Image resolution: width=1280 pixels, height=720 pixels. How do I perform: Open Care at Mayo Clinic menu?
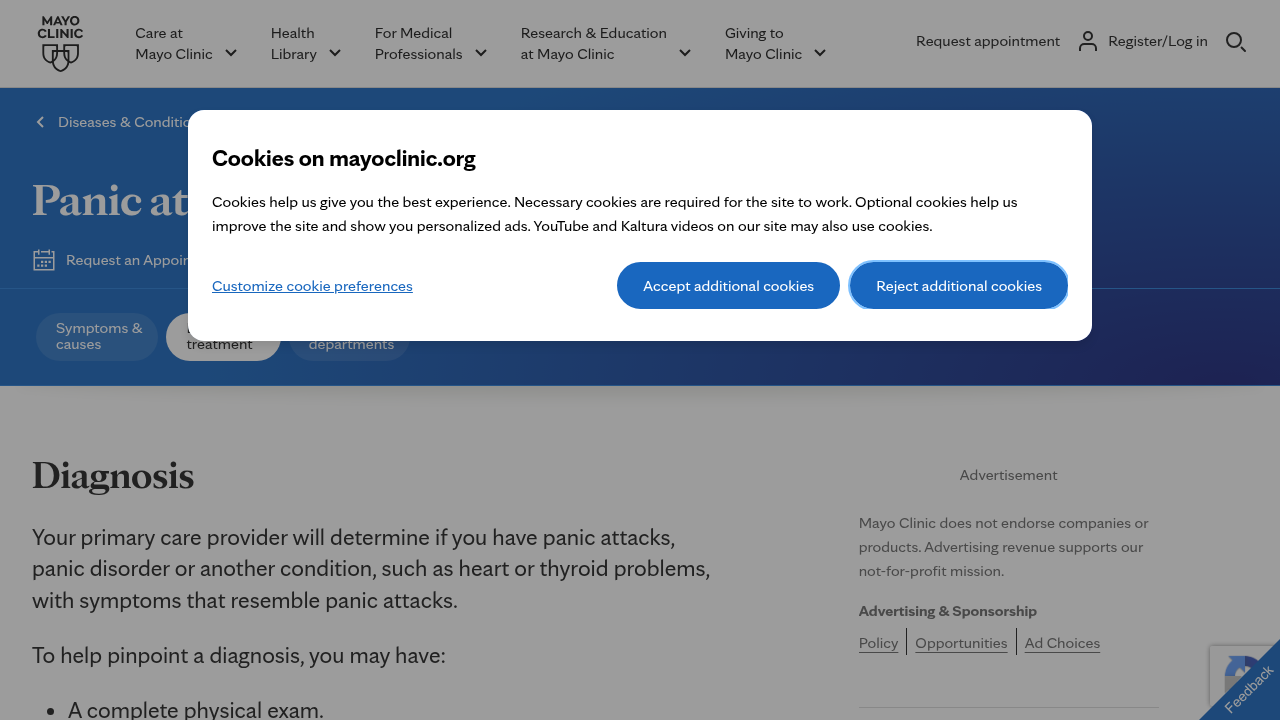pos(174,43)
